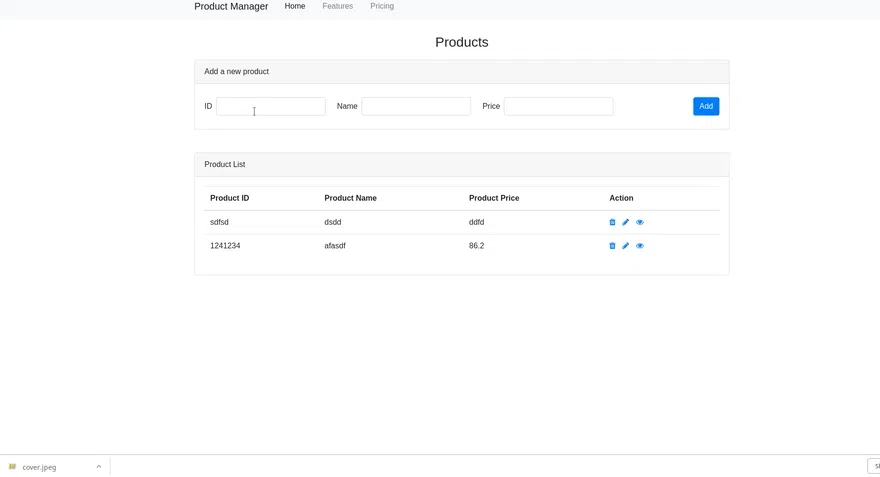Open the Pricing nav item
Viewport: 880px width, 477px height.
point(382,6)
